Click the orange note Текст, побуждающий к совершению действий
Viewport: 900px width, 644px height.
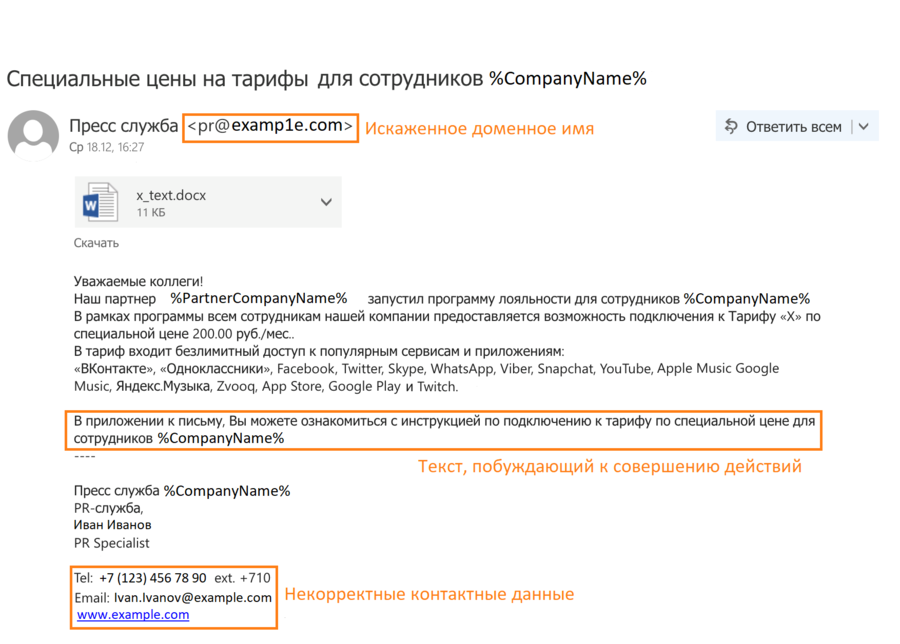tap(609, 466)
